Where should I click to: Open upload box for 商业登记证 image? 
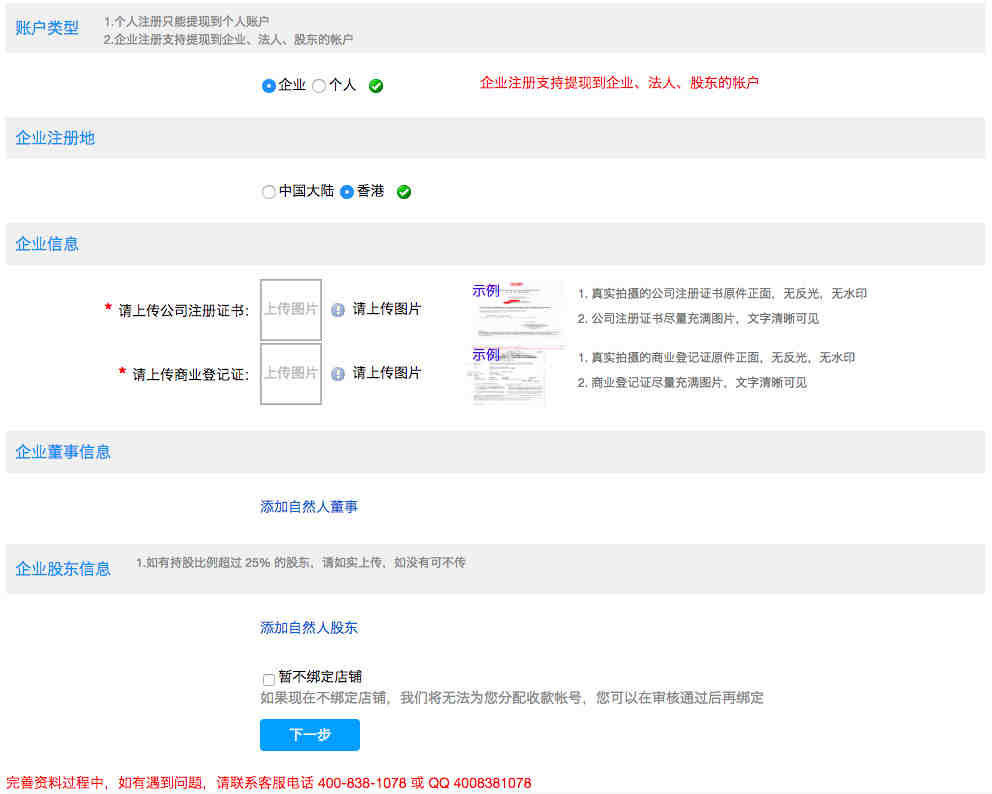tap(291, 374)
